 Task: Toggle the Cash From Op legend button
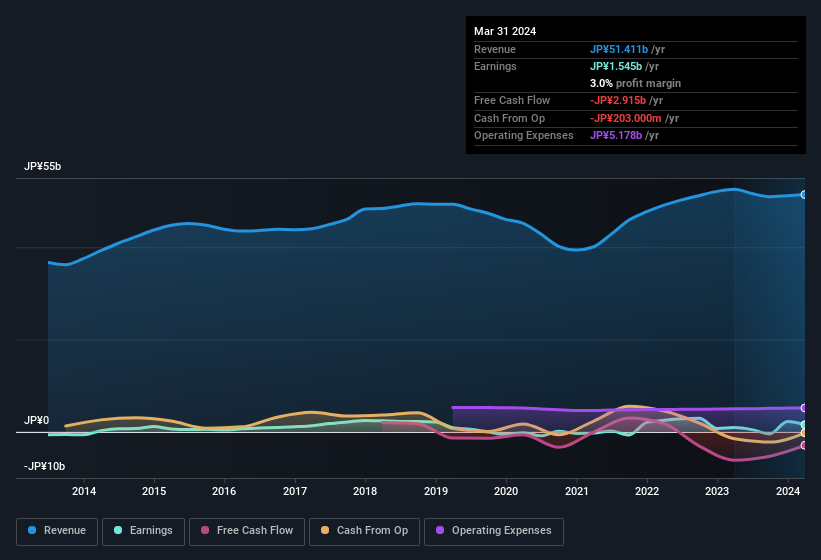click(x=364, y=531)
